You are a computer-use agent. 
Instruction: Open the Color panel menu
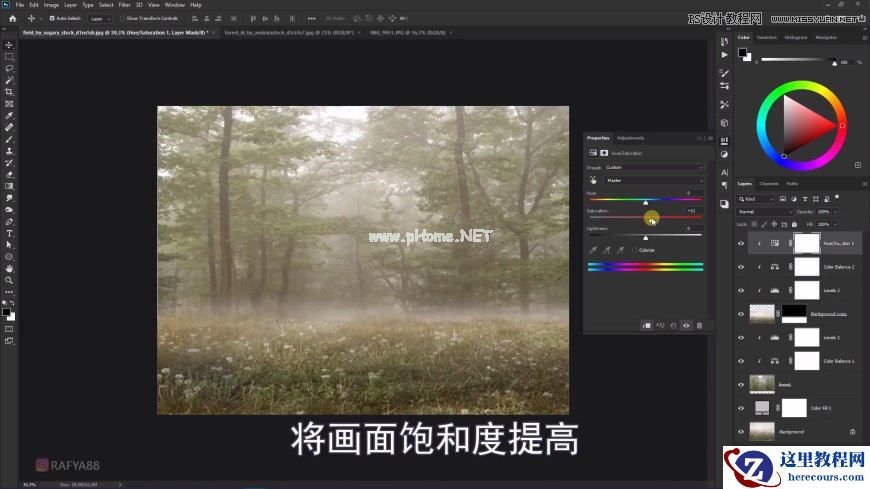(864, 37)
